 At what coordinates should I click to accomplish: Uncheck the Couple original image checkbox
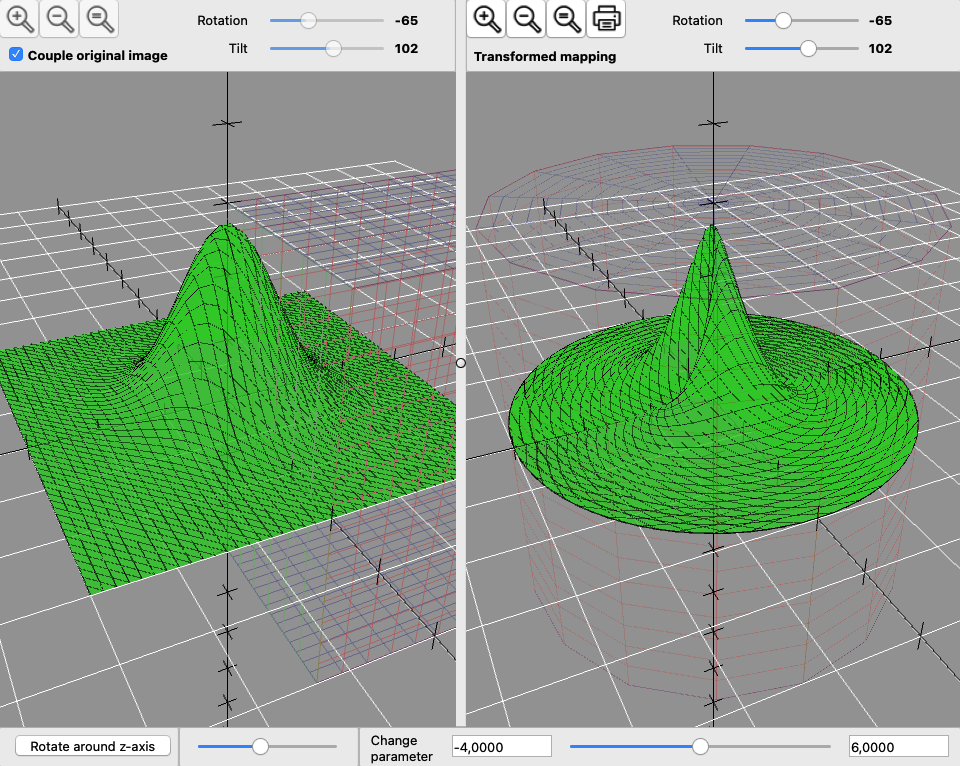[x=16, y=55]
